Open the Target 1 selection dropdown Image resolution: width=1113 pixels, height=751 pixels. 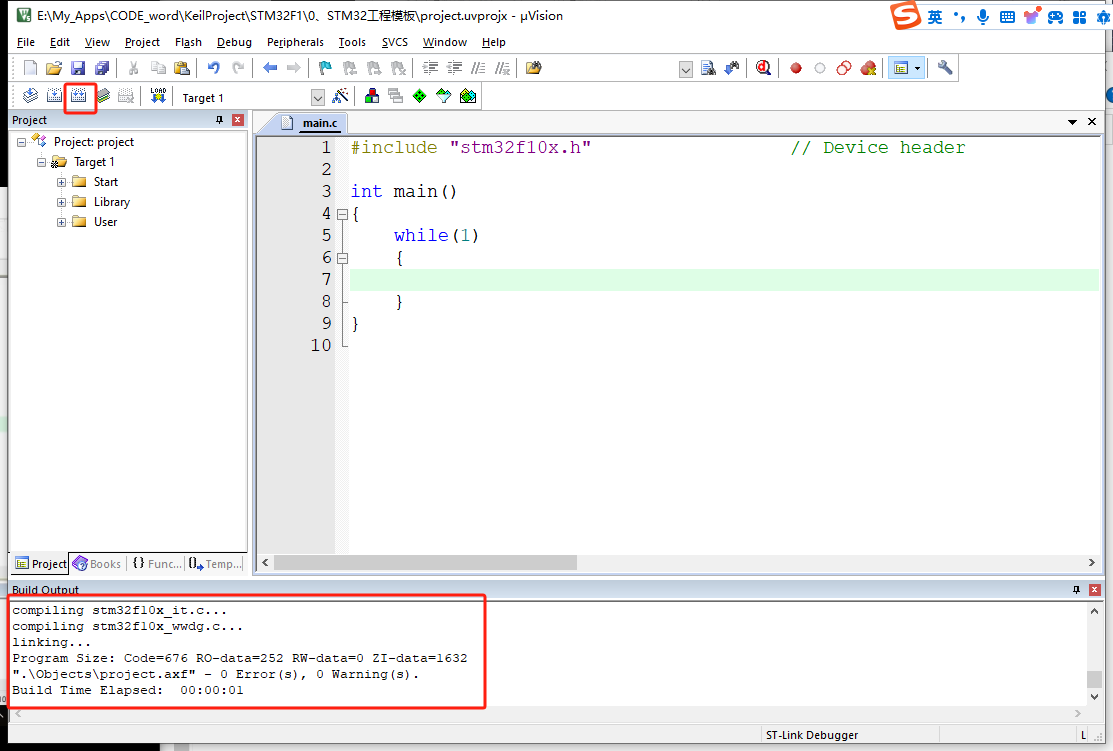tap(317, 97)
